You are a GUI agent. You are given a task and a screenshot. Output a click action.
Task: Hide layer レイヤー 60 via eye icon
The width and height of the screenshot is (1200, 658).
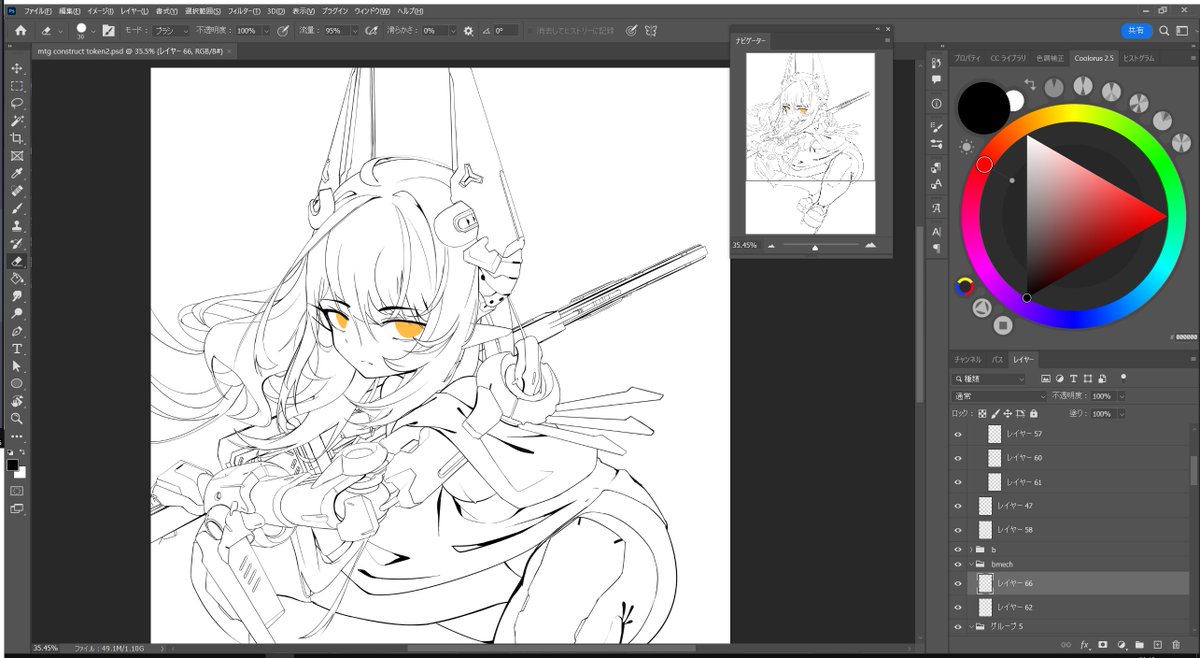pyautogui.click(x=958, y=458)
